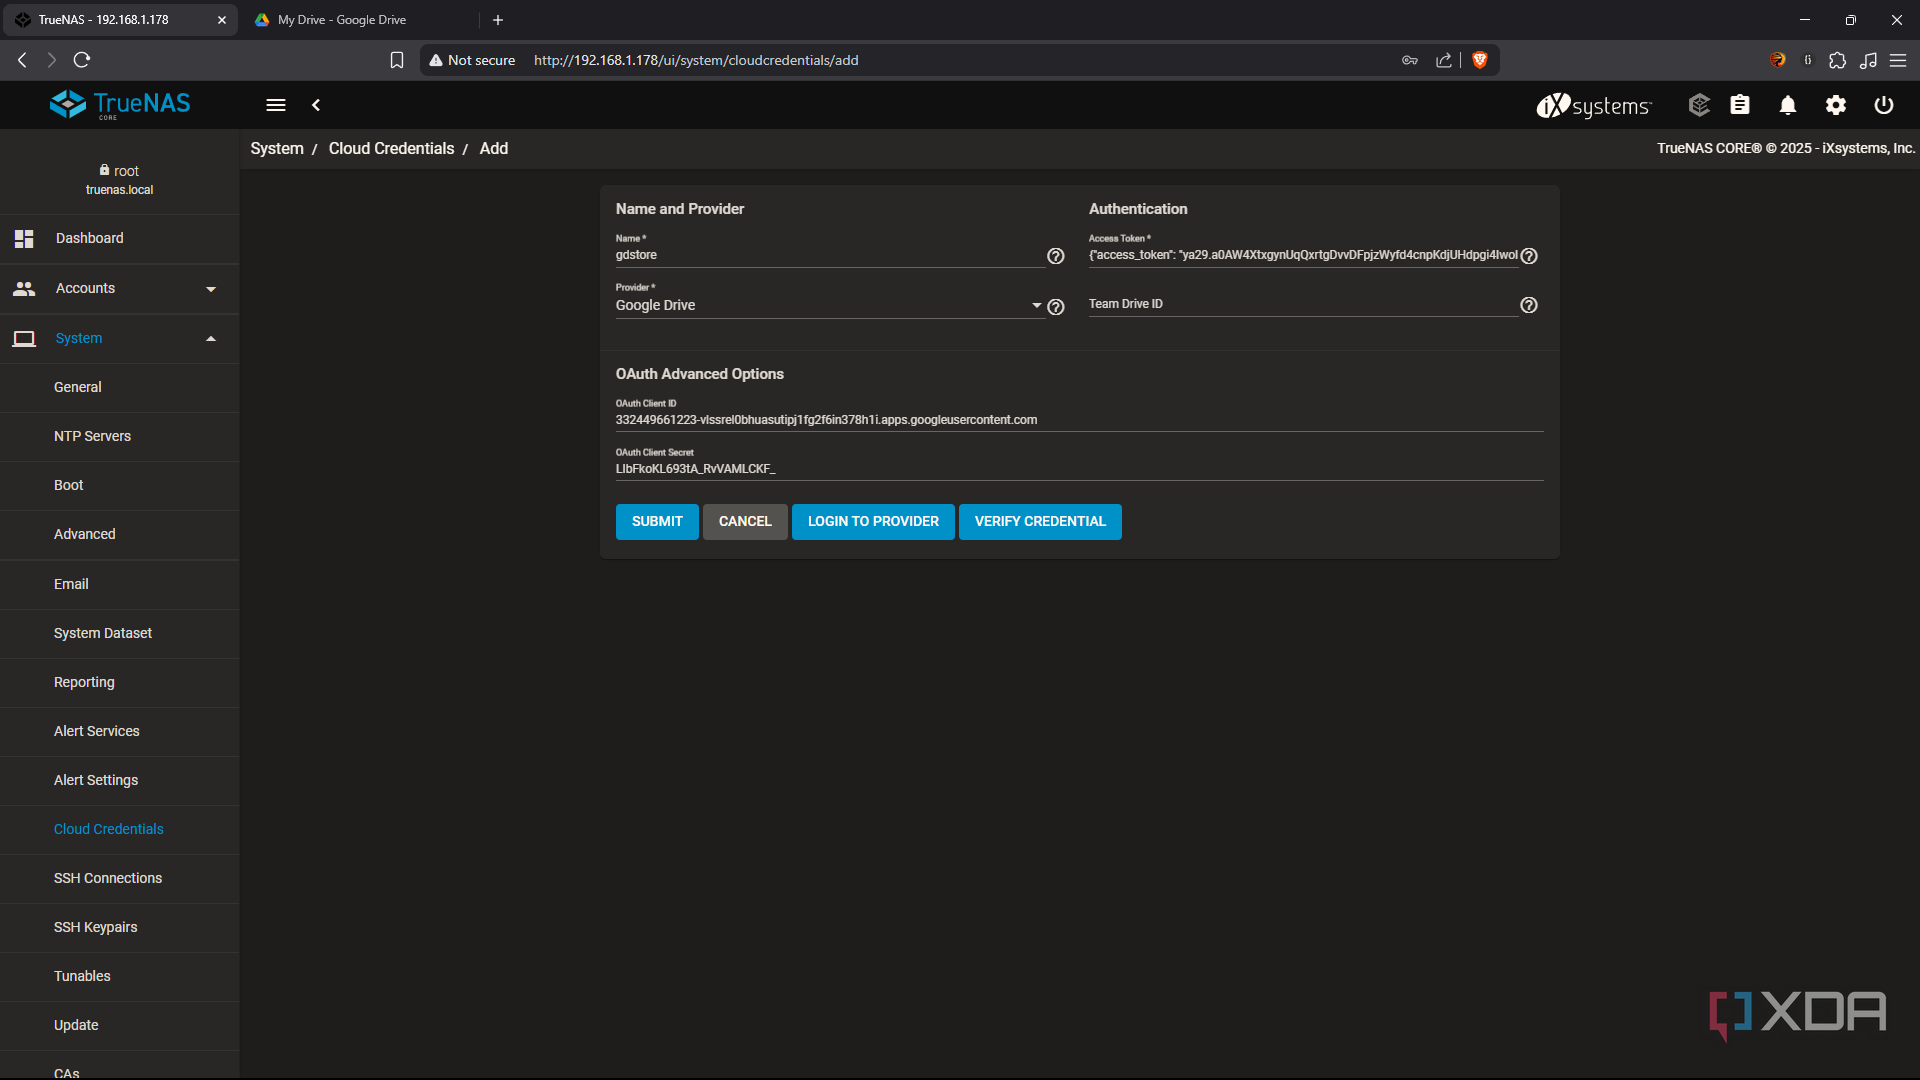Expand the Accounts menu

click(120, 288)
